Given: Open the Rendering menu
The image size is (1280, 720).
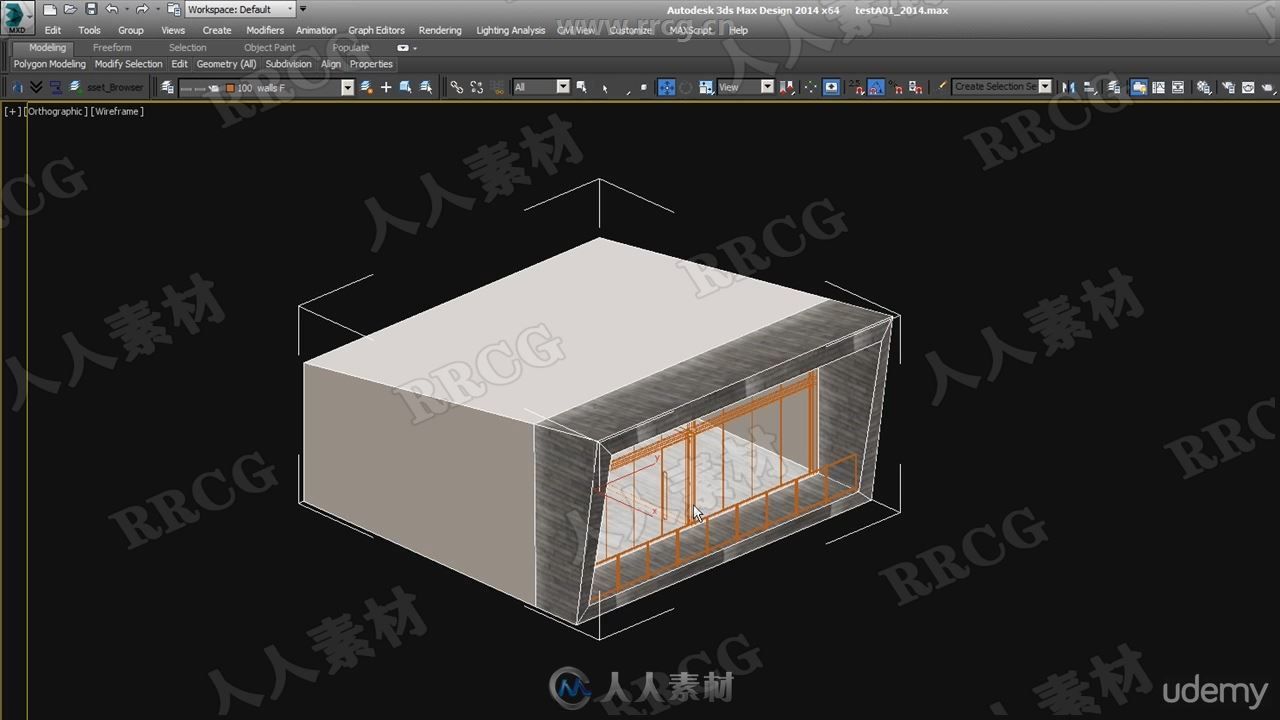Looking at the screenshot, I should [x=440, y=30].
